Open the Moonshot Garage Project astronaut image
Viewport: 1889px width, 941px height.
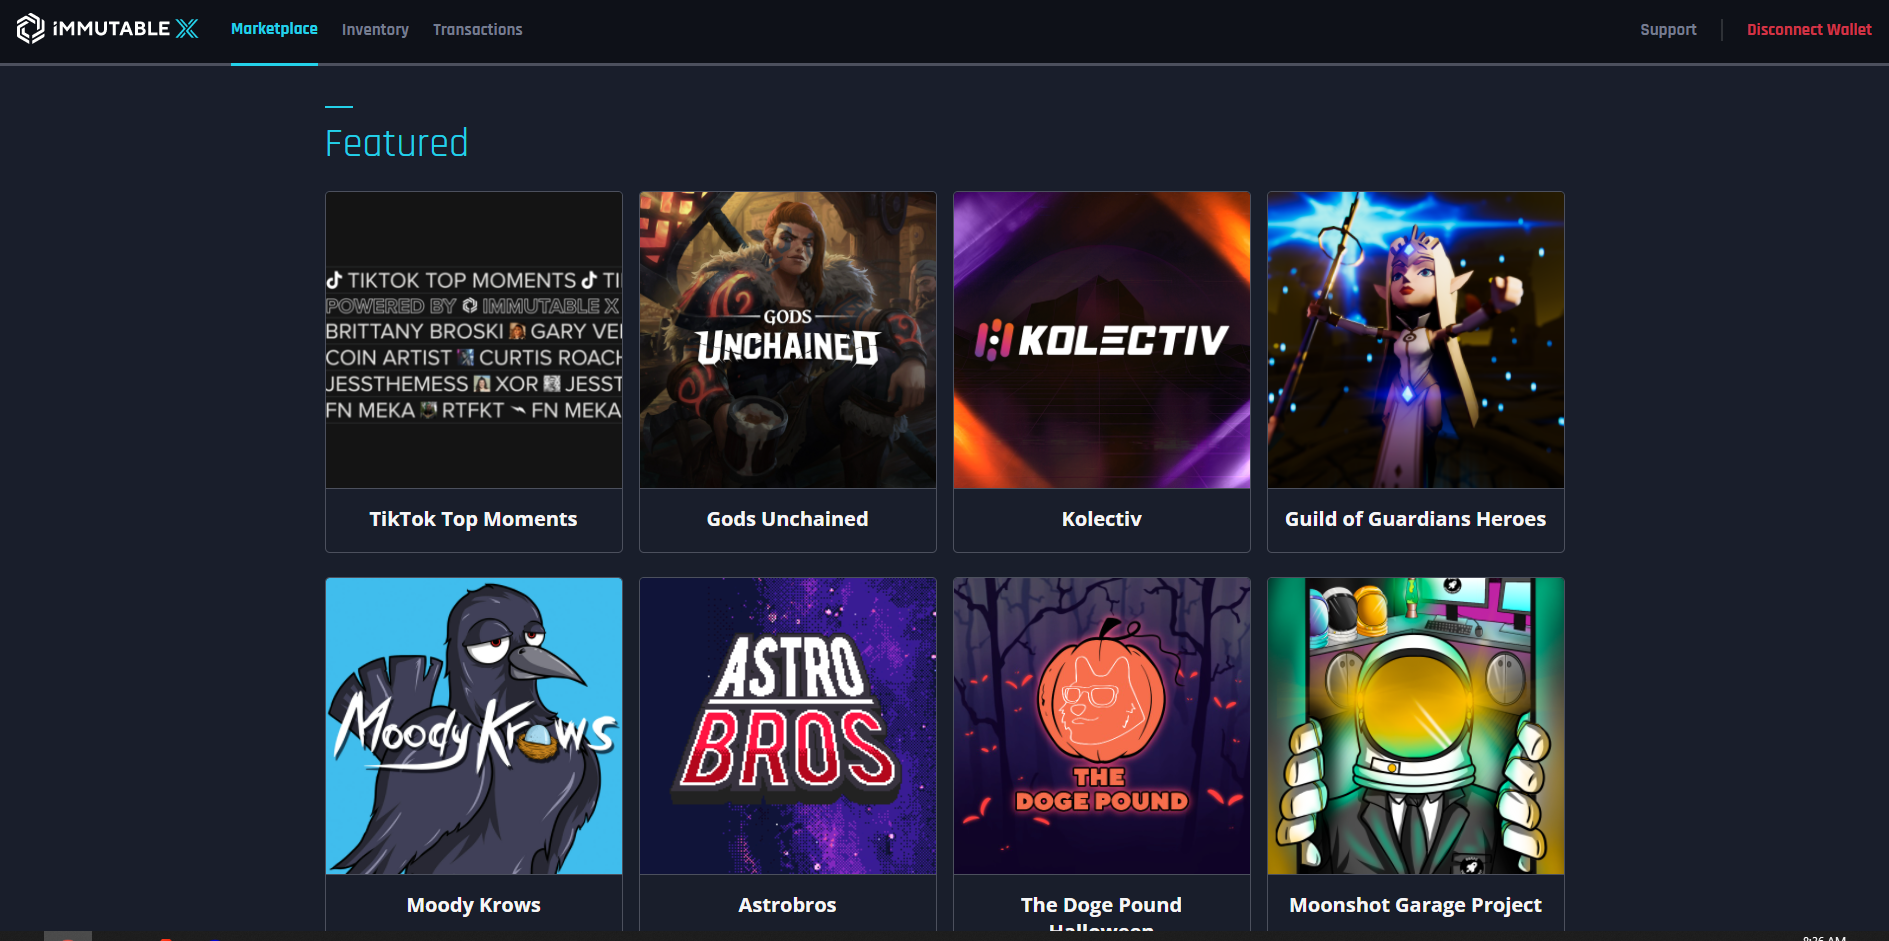1416,726
